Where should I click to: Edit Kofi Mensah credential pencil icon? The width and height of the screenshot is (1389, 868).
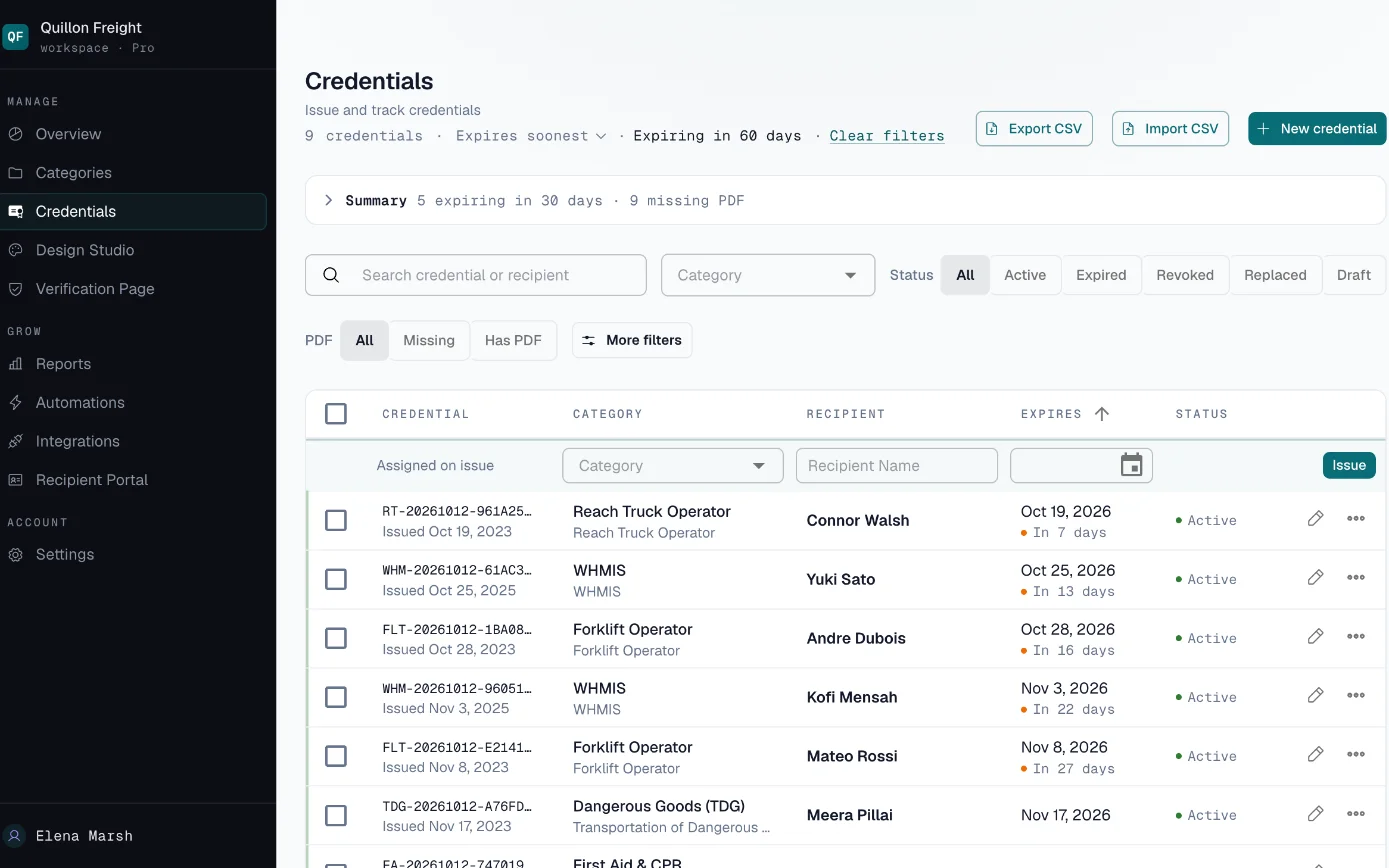coord(1315,695)
